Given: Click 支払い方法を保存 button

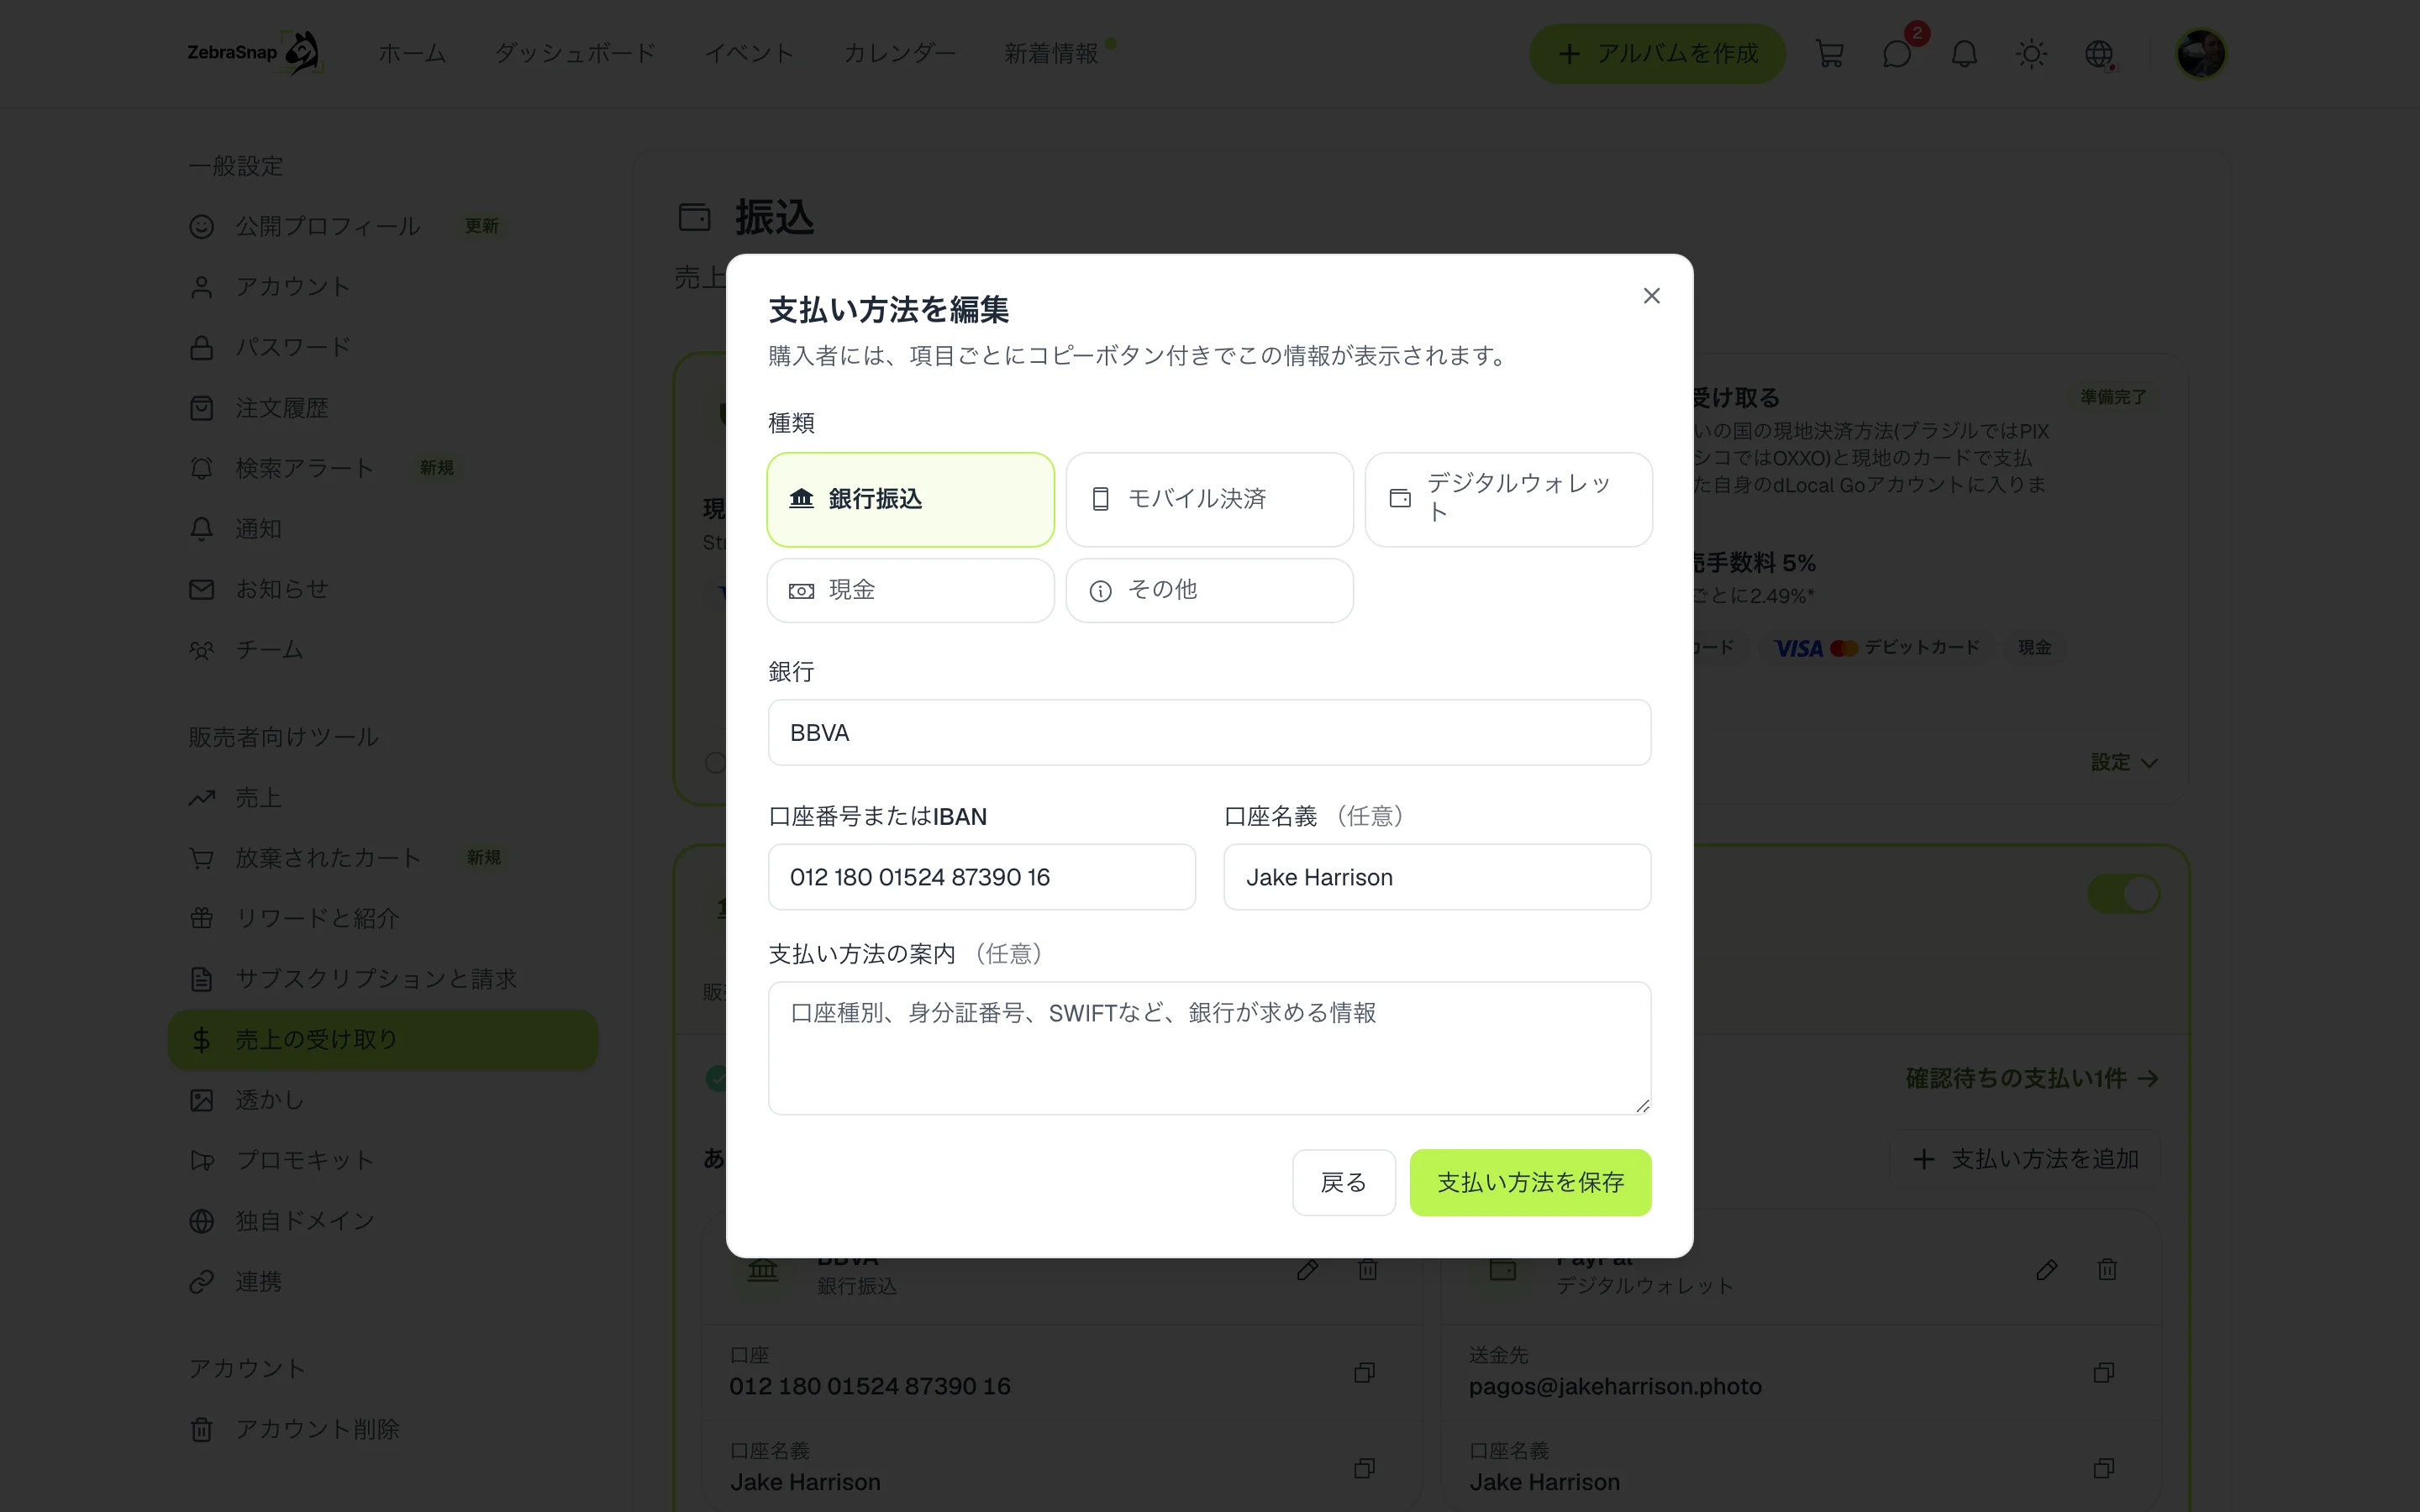Looking at the screenshot, I should click(1530, 1183).
